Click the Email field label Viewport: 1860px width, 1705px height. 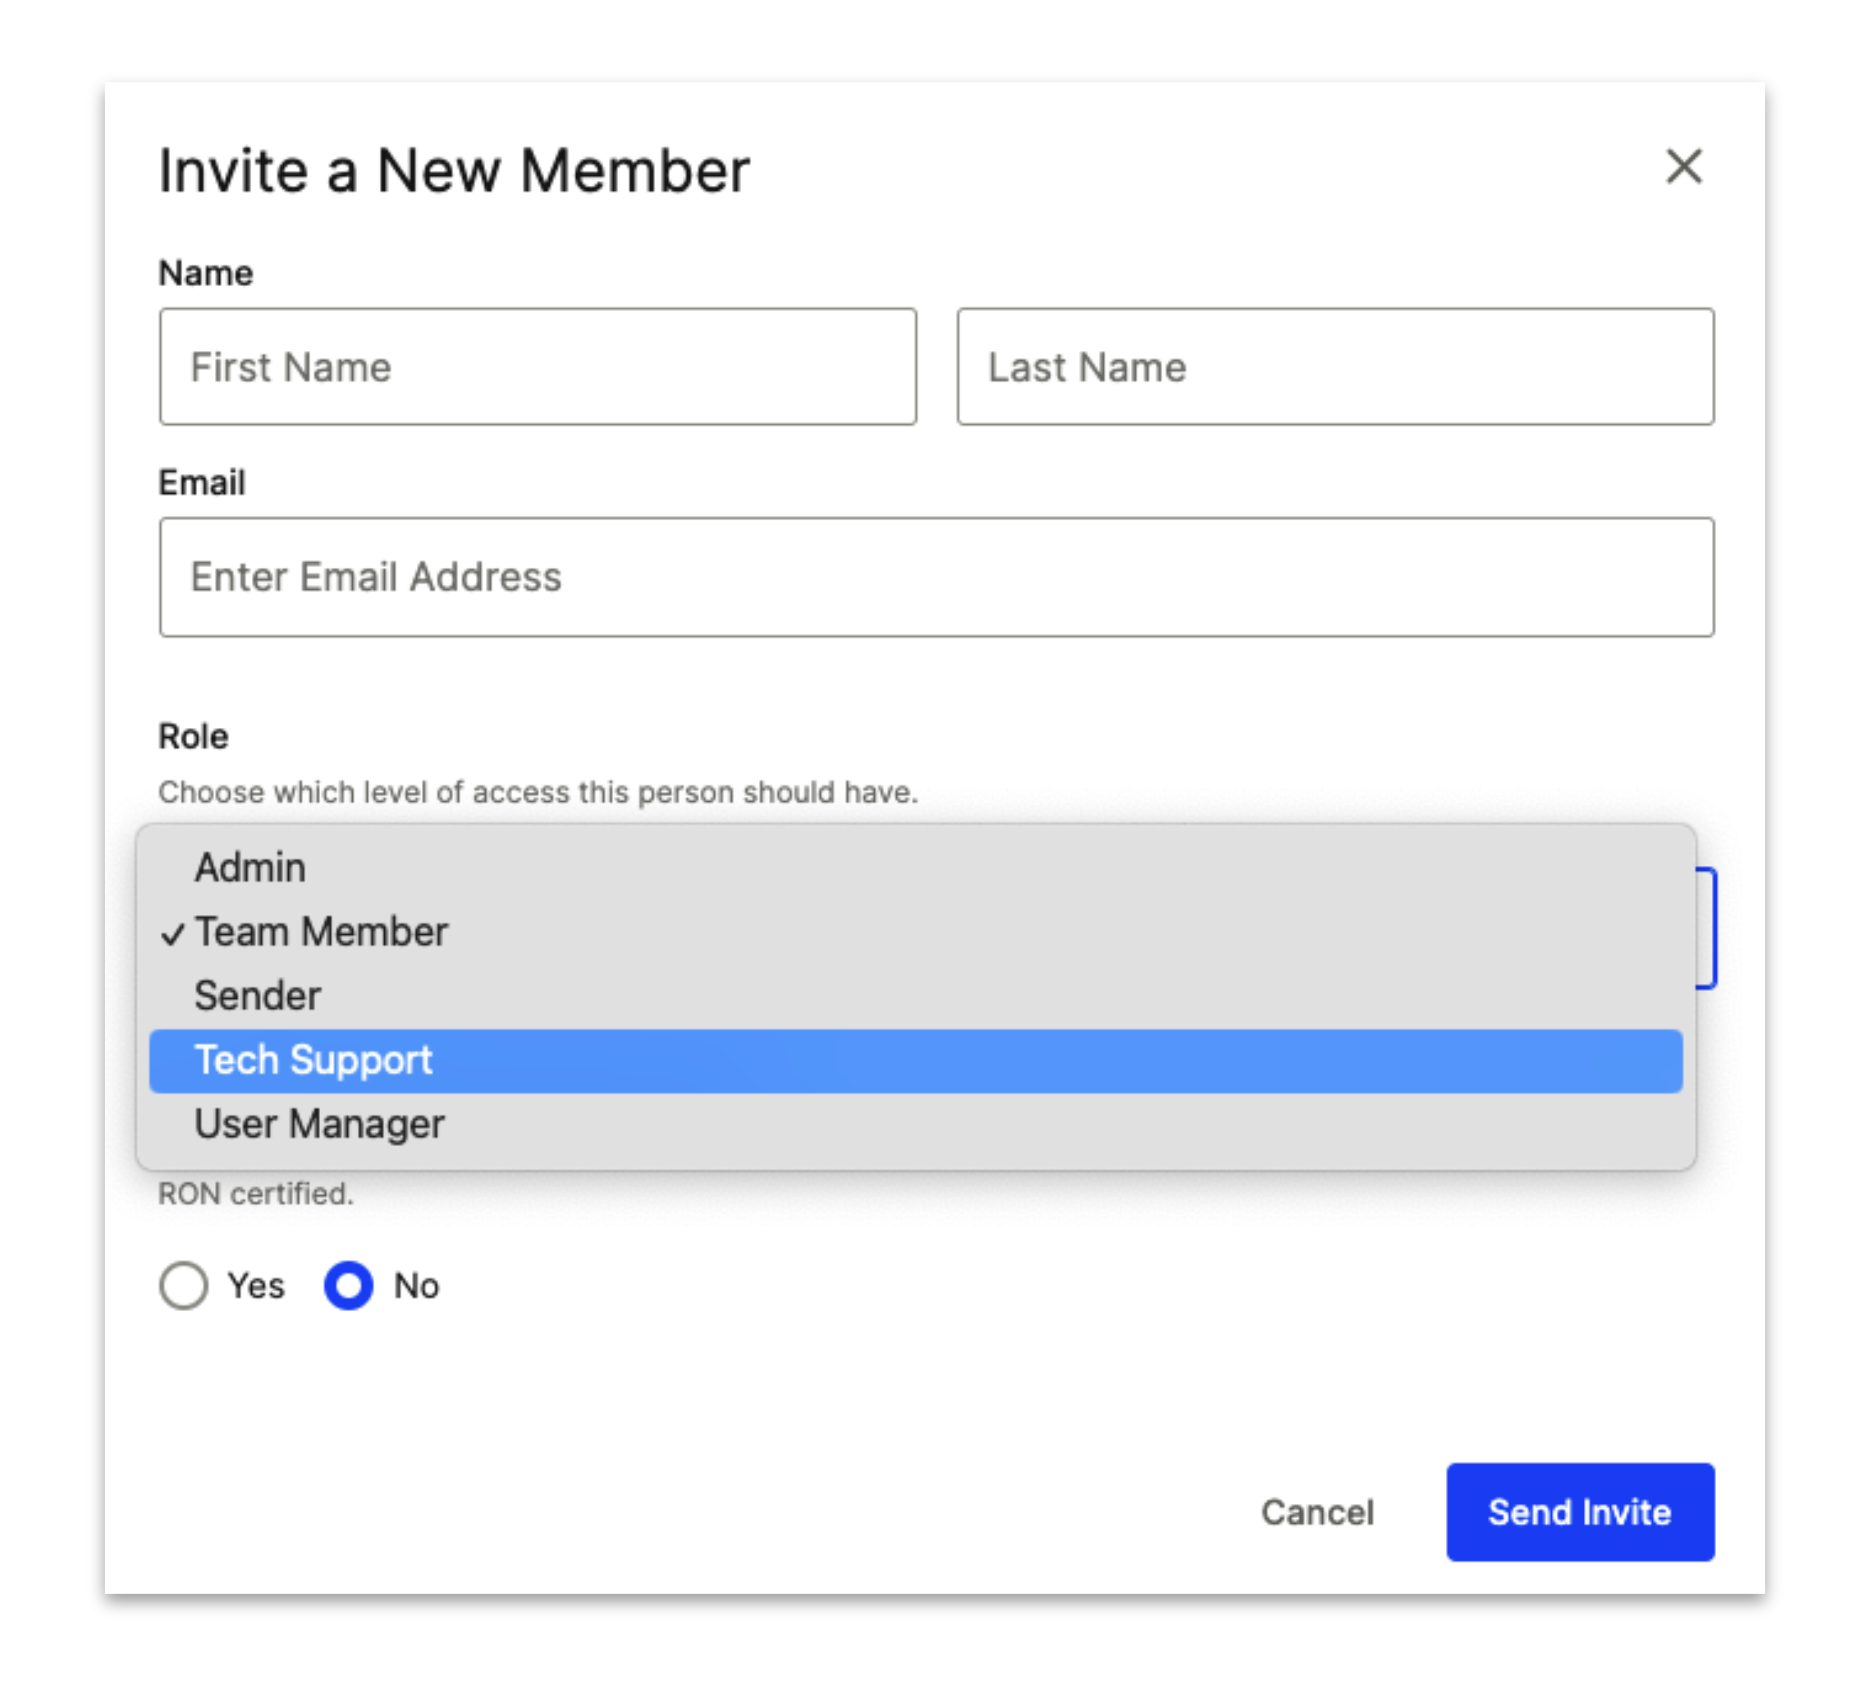pyautogui.click(x=202, y=483)
